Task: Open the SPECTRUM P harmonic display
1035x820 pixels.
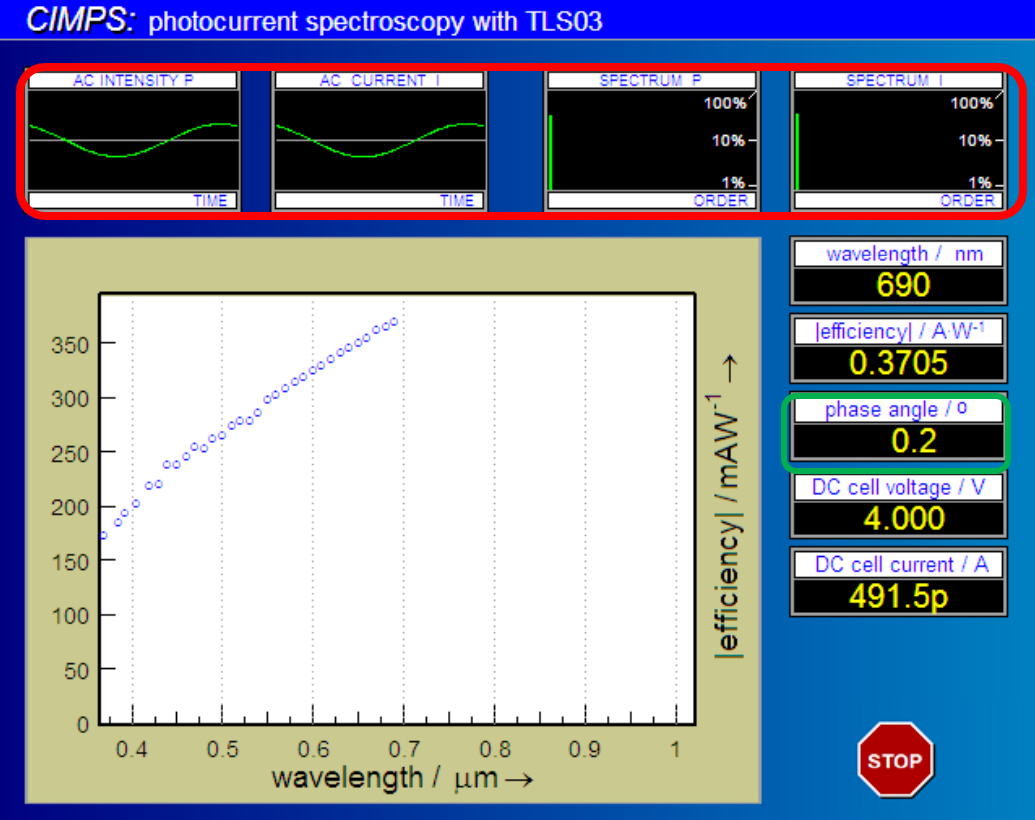Action: click(x=652, y=140)
